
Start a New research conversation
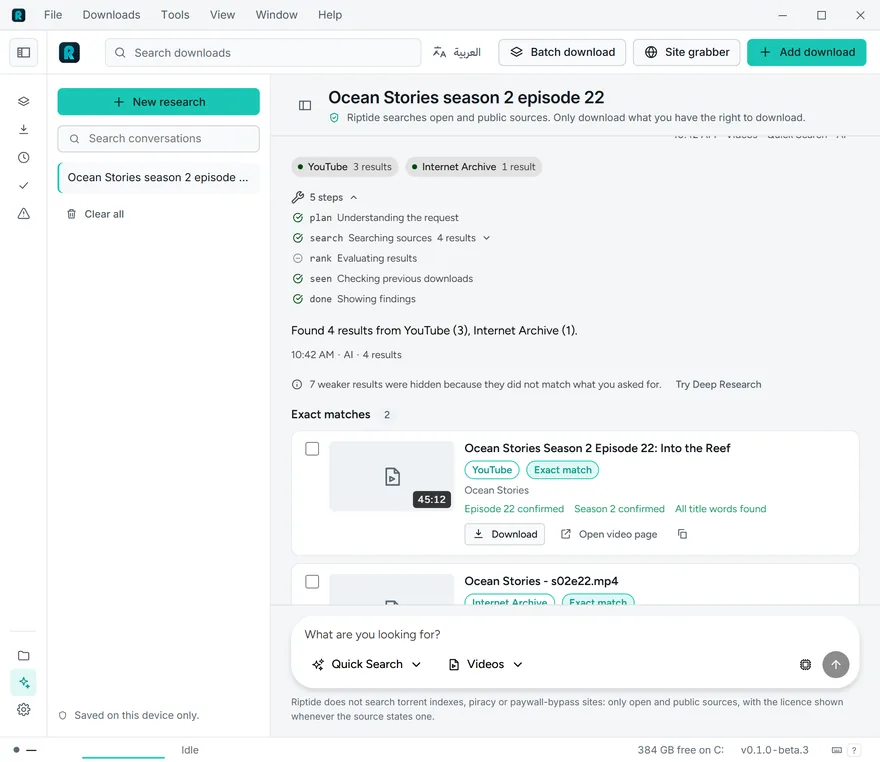(x=158, y=102)
